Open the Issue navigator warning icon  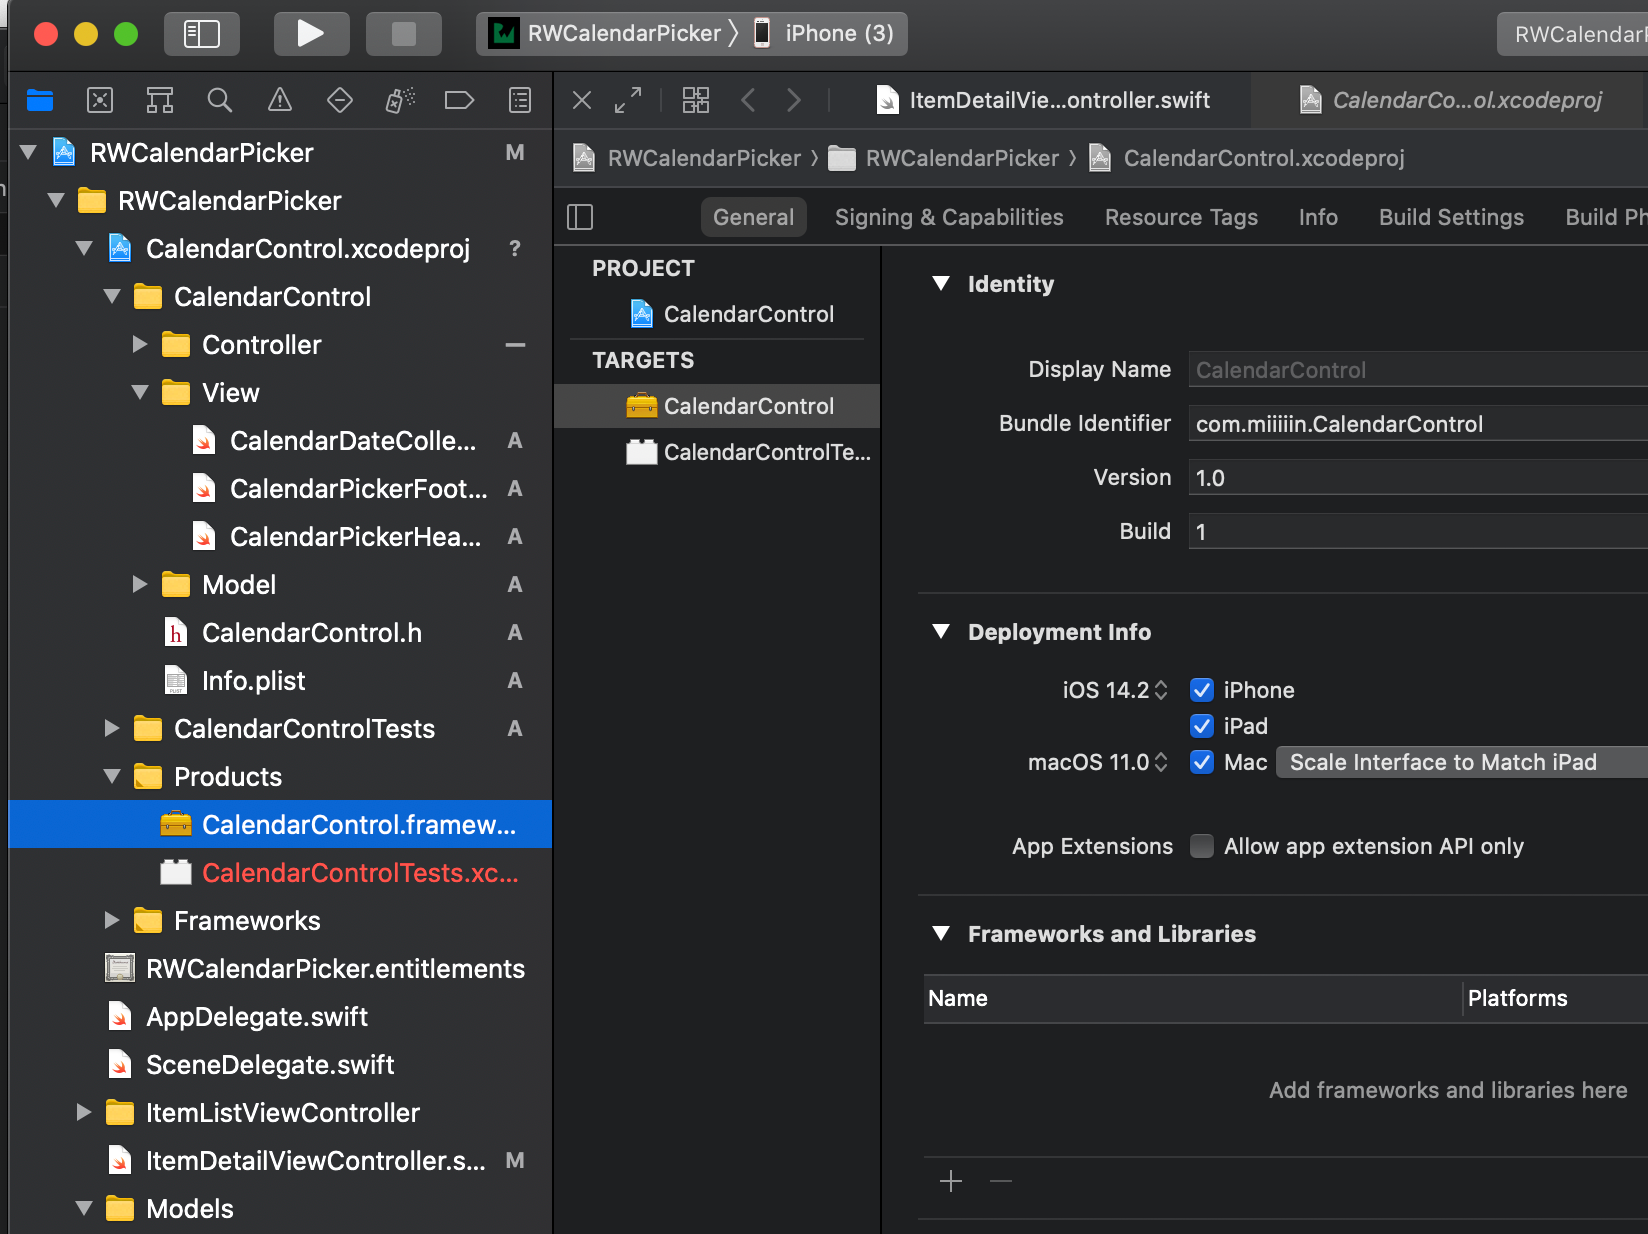click(280, 100)
